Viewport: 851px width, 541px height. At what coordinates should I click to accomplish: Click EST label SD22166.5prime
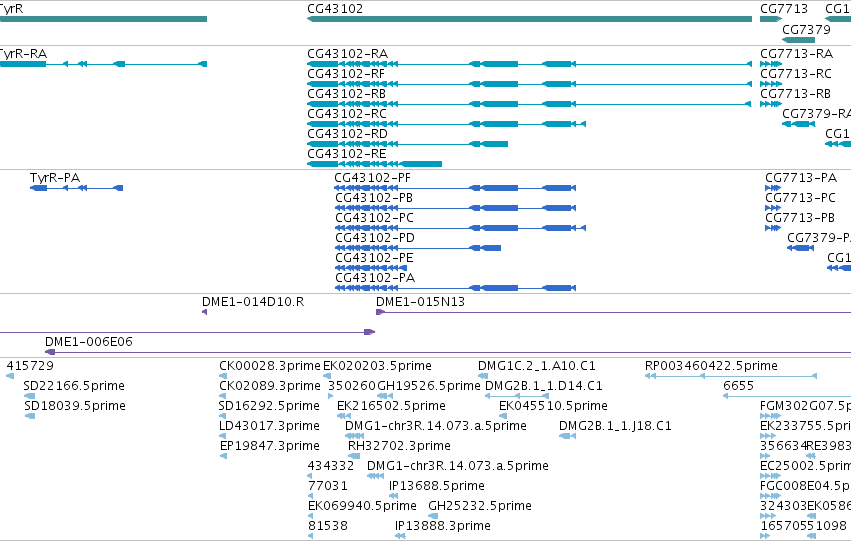coord(74,386)
